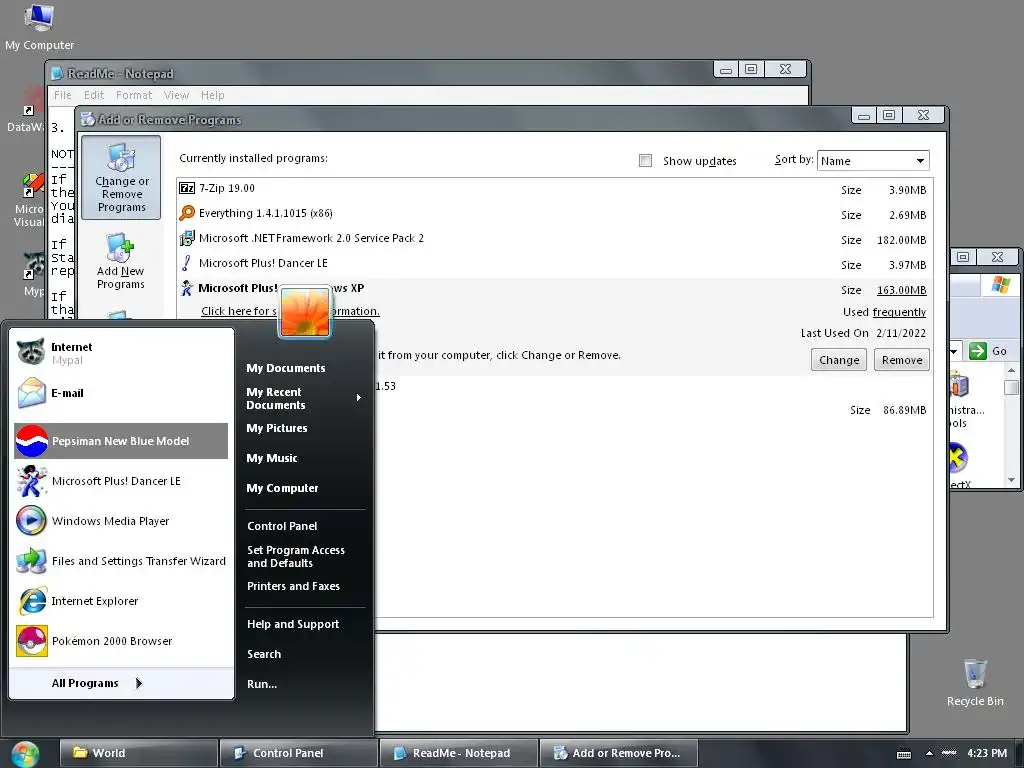Image resolution: width=1024 pixels, height=768 pixels.
Task: Open My Documents from Start menu
Action: pos(285,368)
